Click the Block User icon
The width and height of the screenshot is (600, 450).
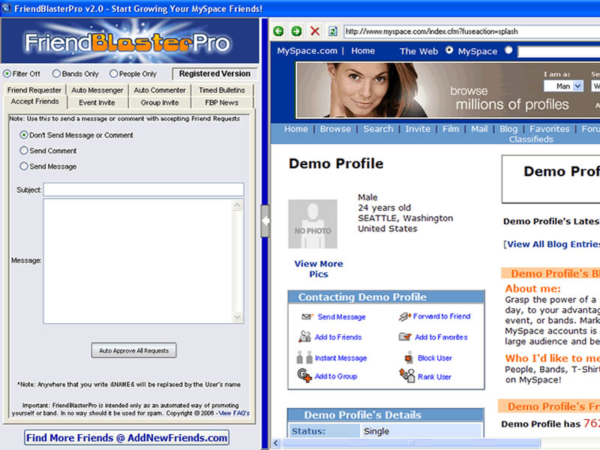pos(409,357)
